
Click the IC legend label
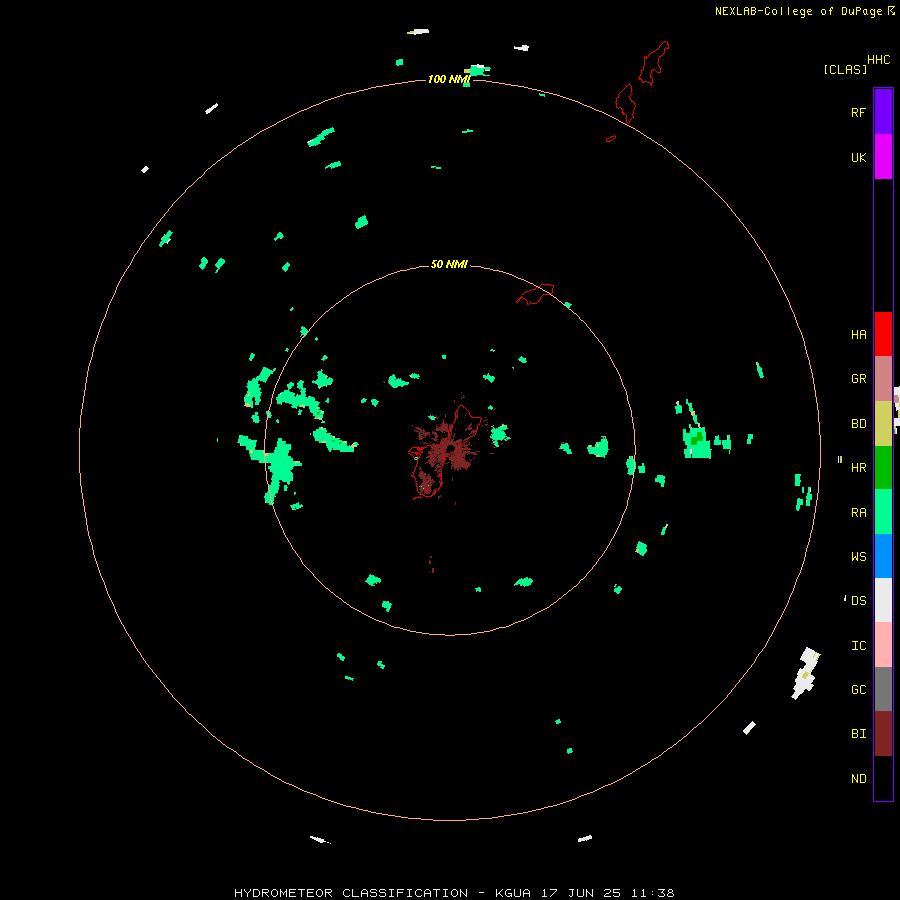(x=858, y=646)
